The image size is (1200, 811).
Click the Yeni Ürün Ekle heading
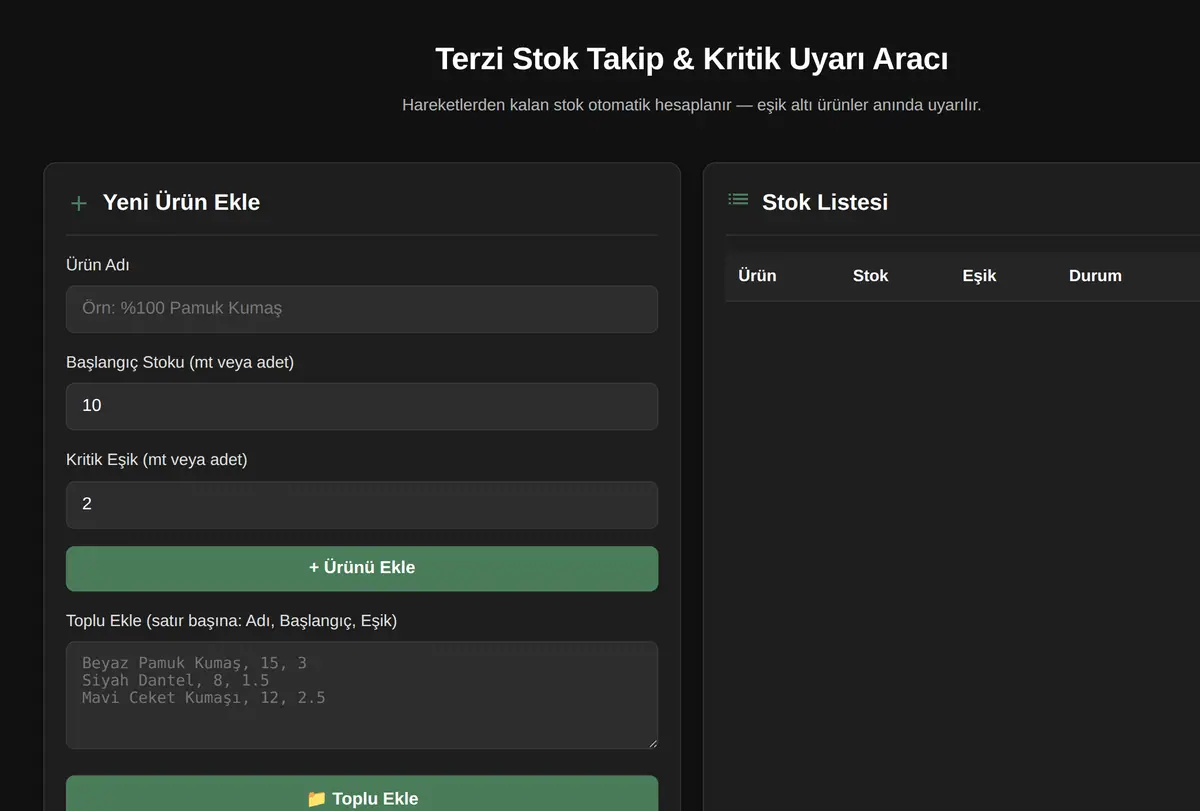pyautogui.click(x=181, y=202)
